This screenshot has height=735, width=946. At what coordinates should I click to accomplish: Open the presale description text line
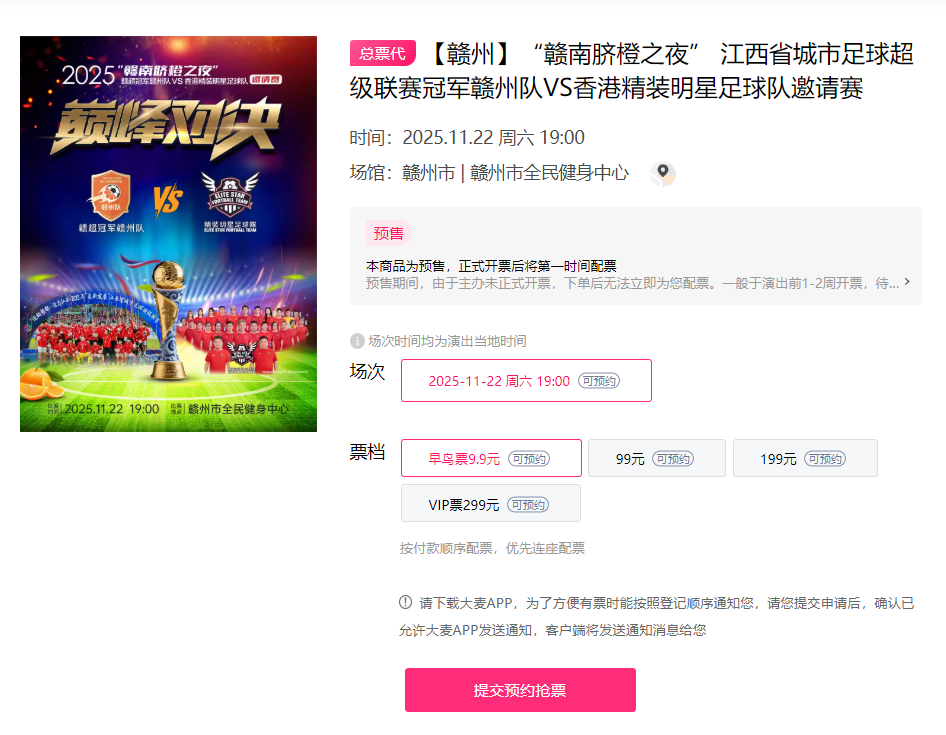coord(632,283)
